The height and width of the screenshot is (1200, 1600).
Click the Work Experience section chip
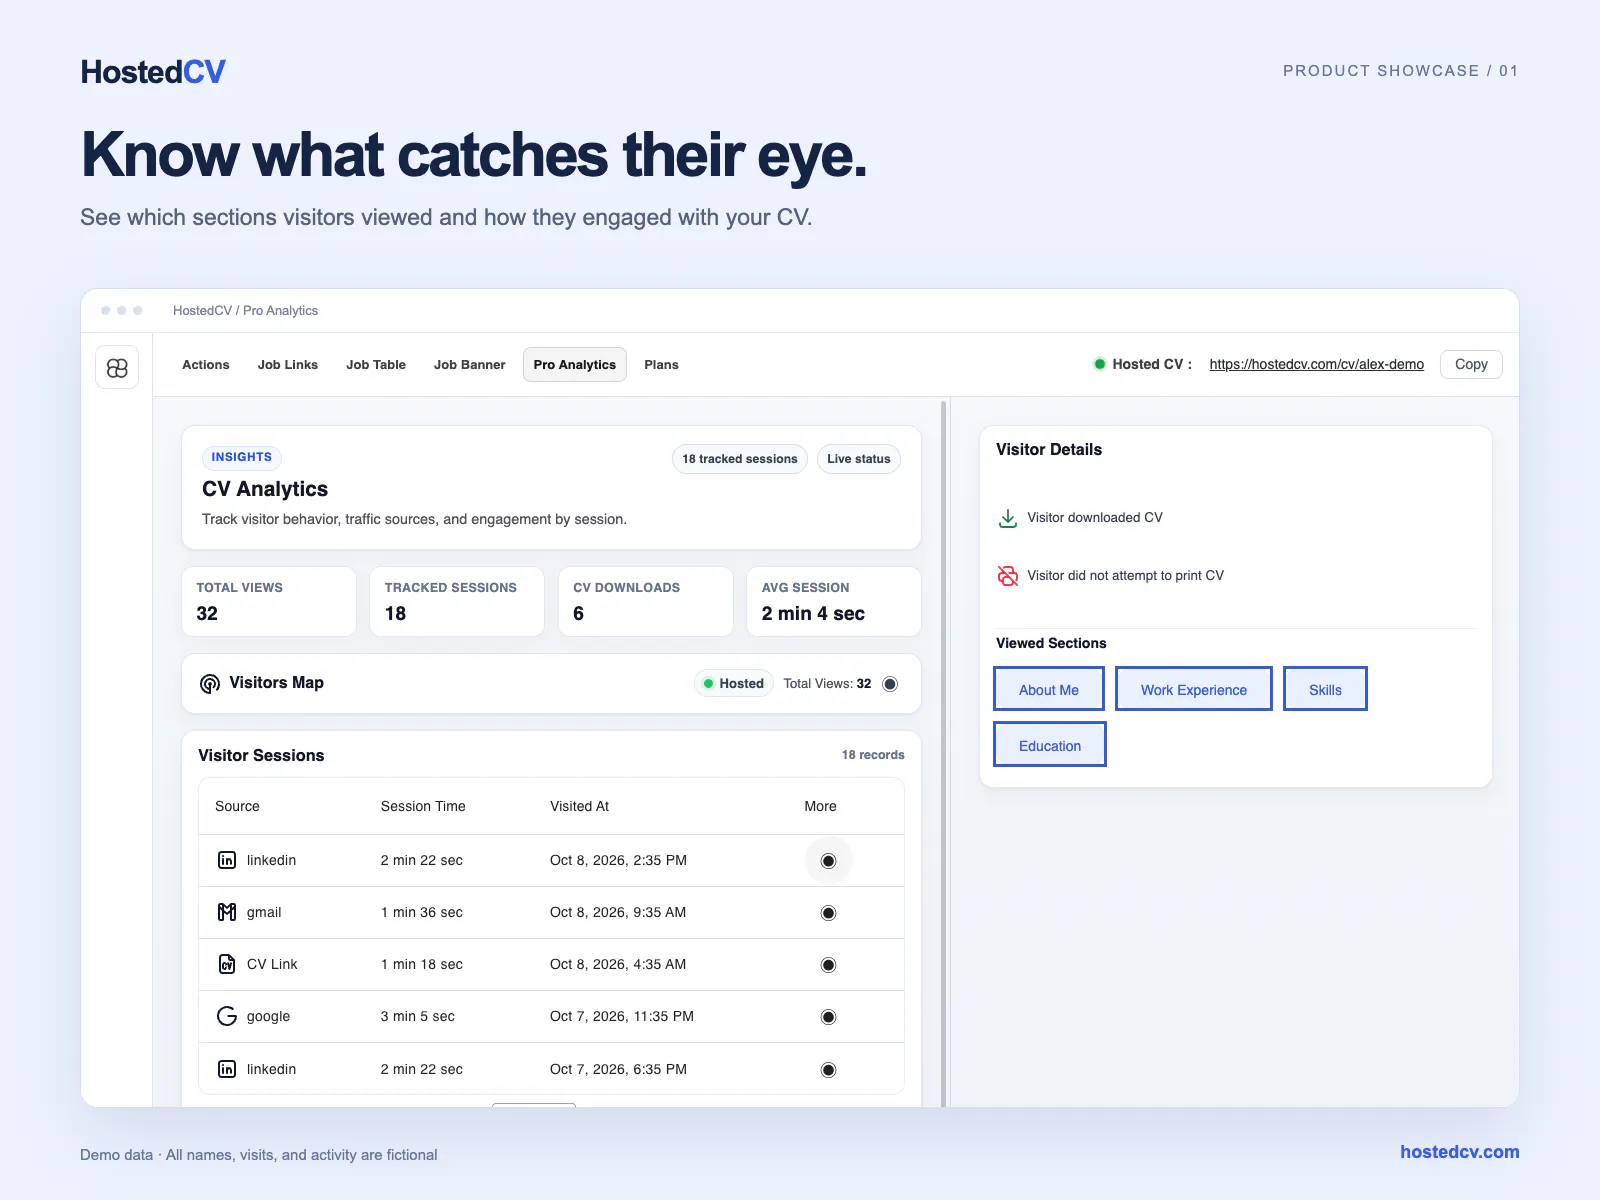coord(1194,689)
